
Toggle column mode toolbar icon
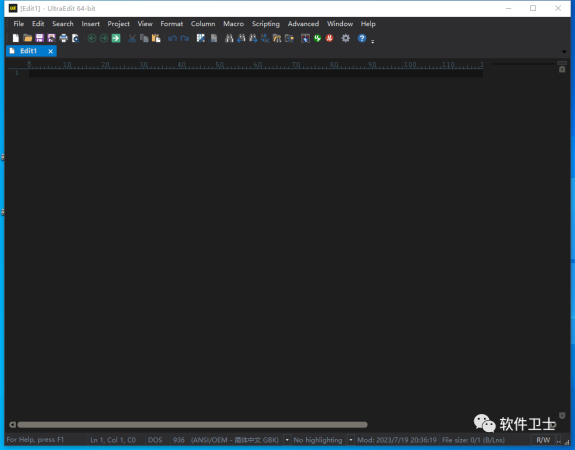(x=201, y=38)
